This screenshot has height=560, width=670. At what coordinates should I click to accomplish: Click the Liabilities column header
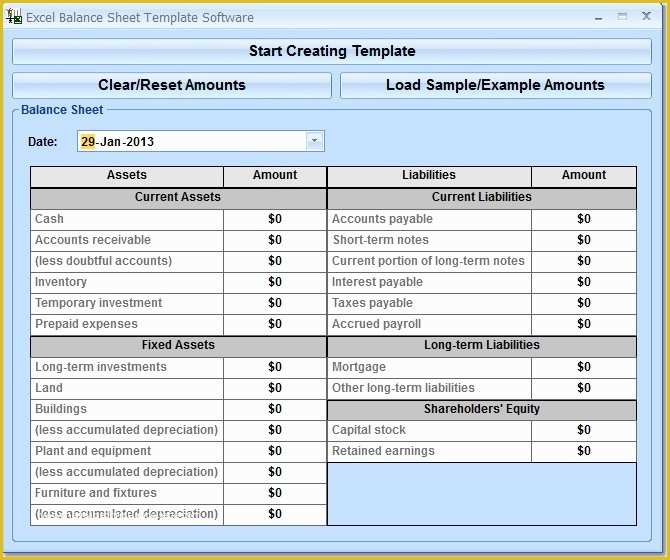coord(429,175)
